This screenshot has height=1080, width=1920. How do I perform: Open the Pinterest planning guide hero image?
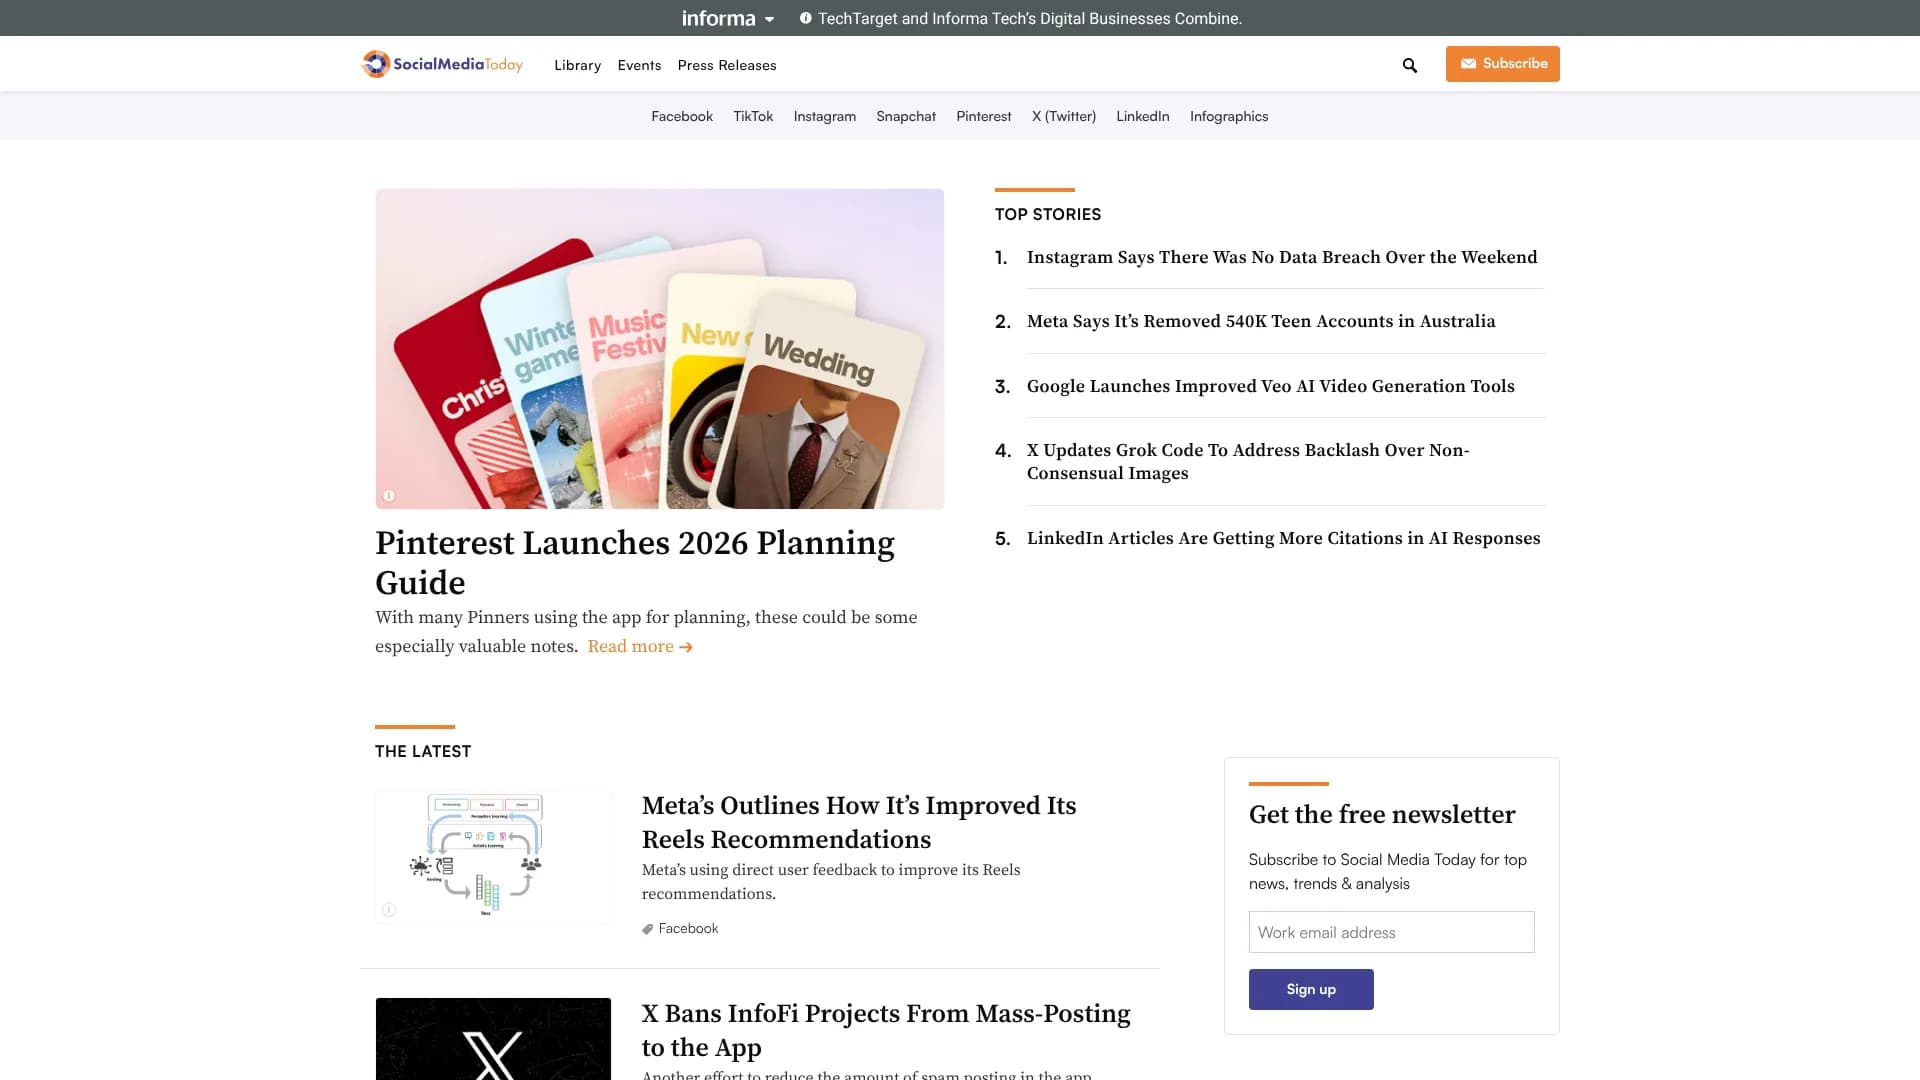(659, 348)
